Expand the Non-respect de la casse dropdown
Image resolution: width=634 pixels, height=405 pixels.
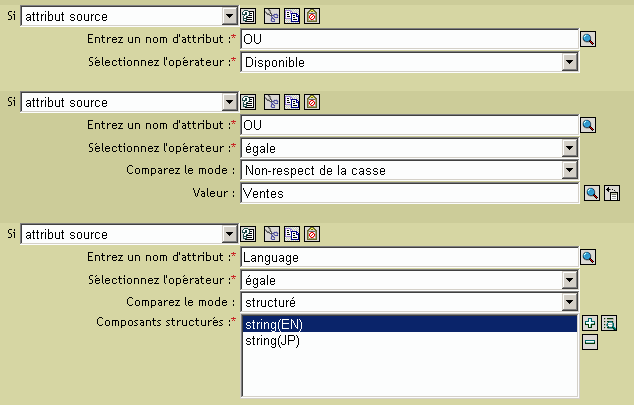(569, 170)
